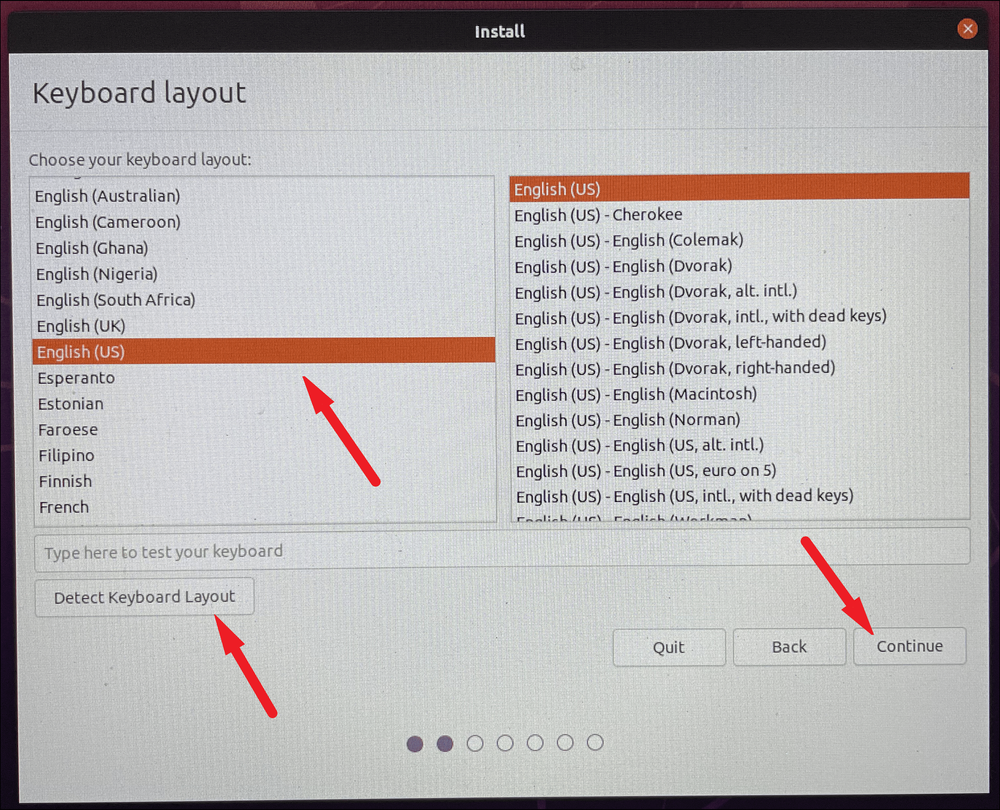
Task: Select English (Australian) keyboard layout
Action: [263, 196]
